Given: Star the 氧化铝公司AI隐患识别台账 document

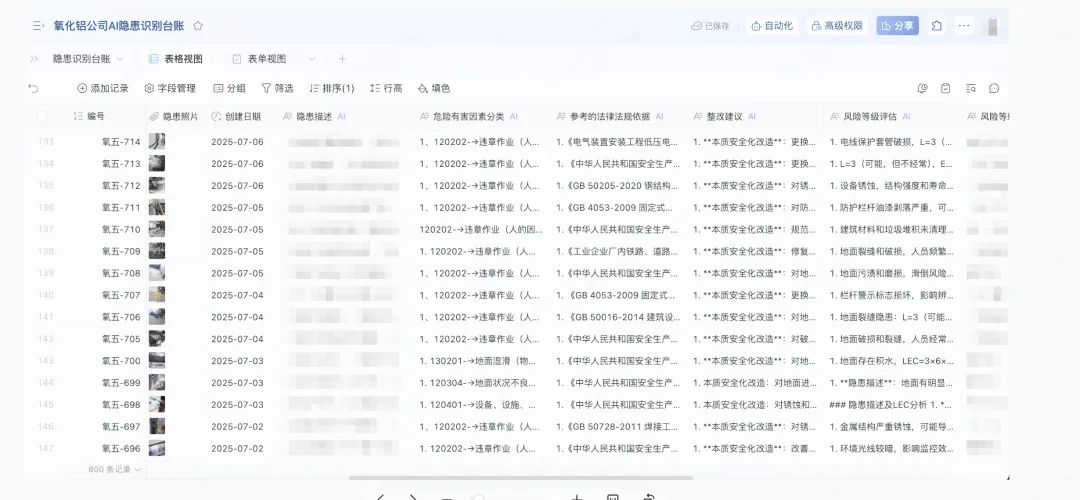Looking at the screenshot, I should tap(198, 26).
